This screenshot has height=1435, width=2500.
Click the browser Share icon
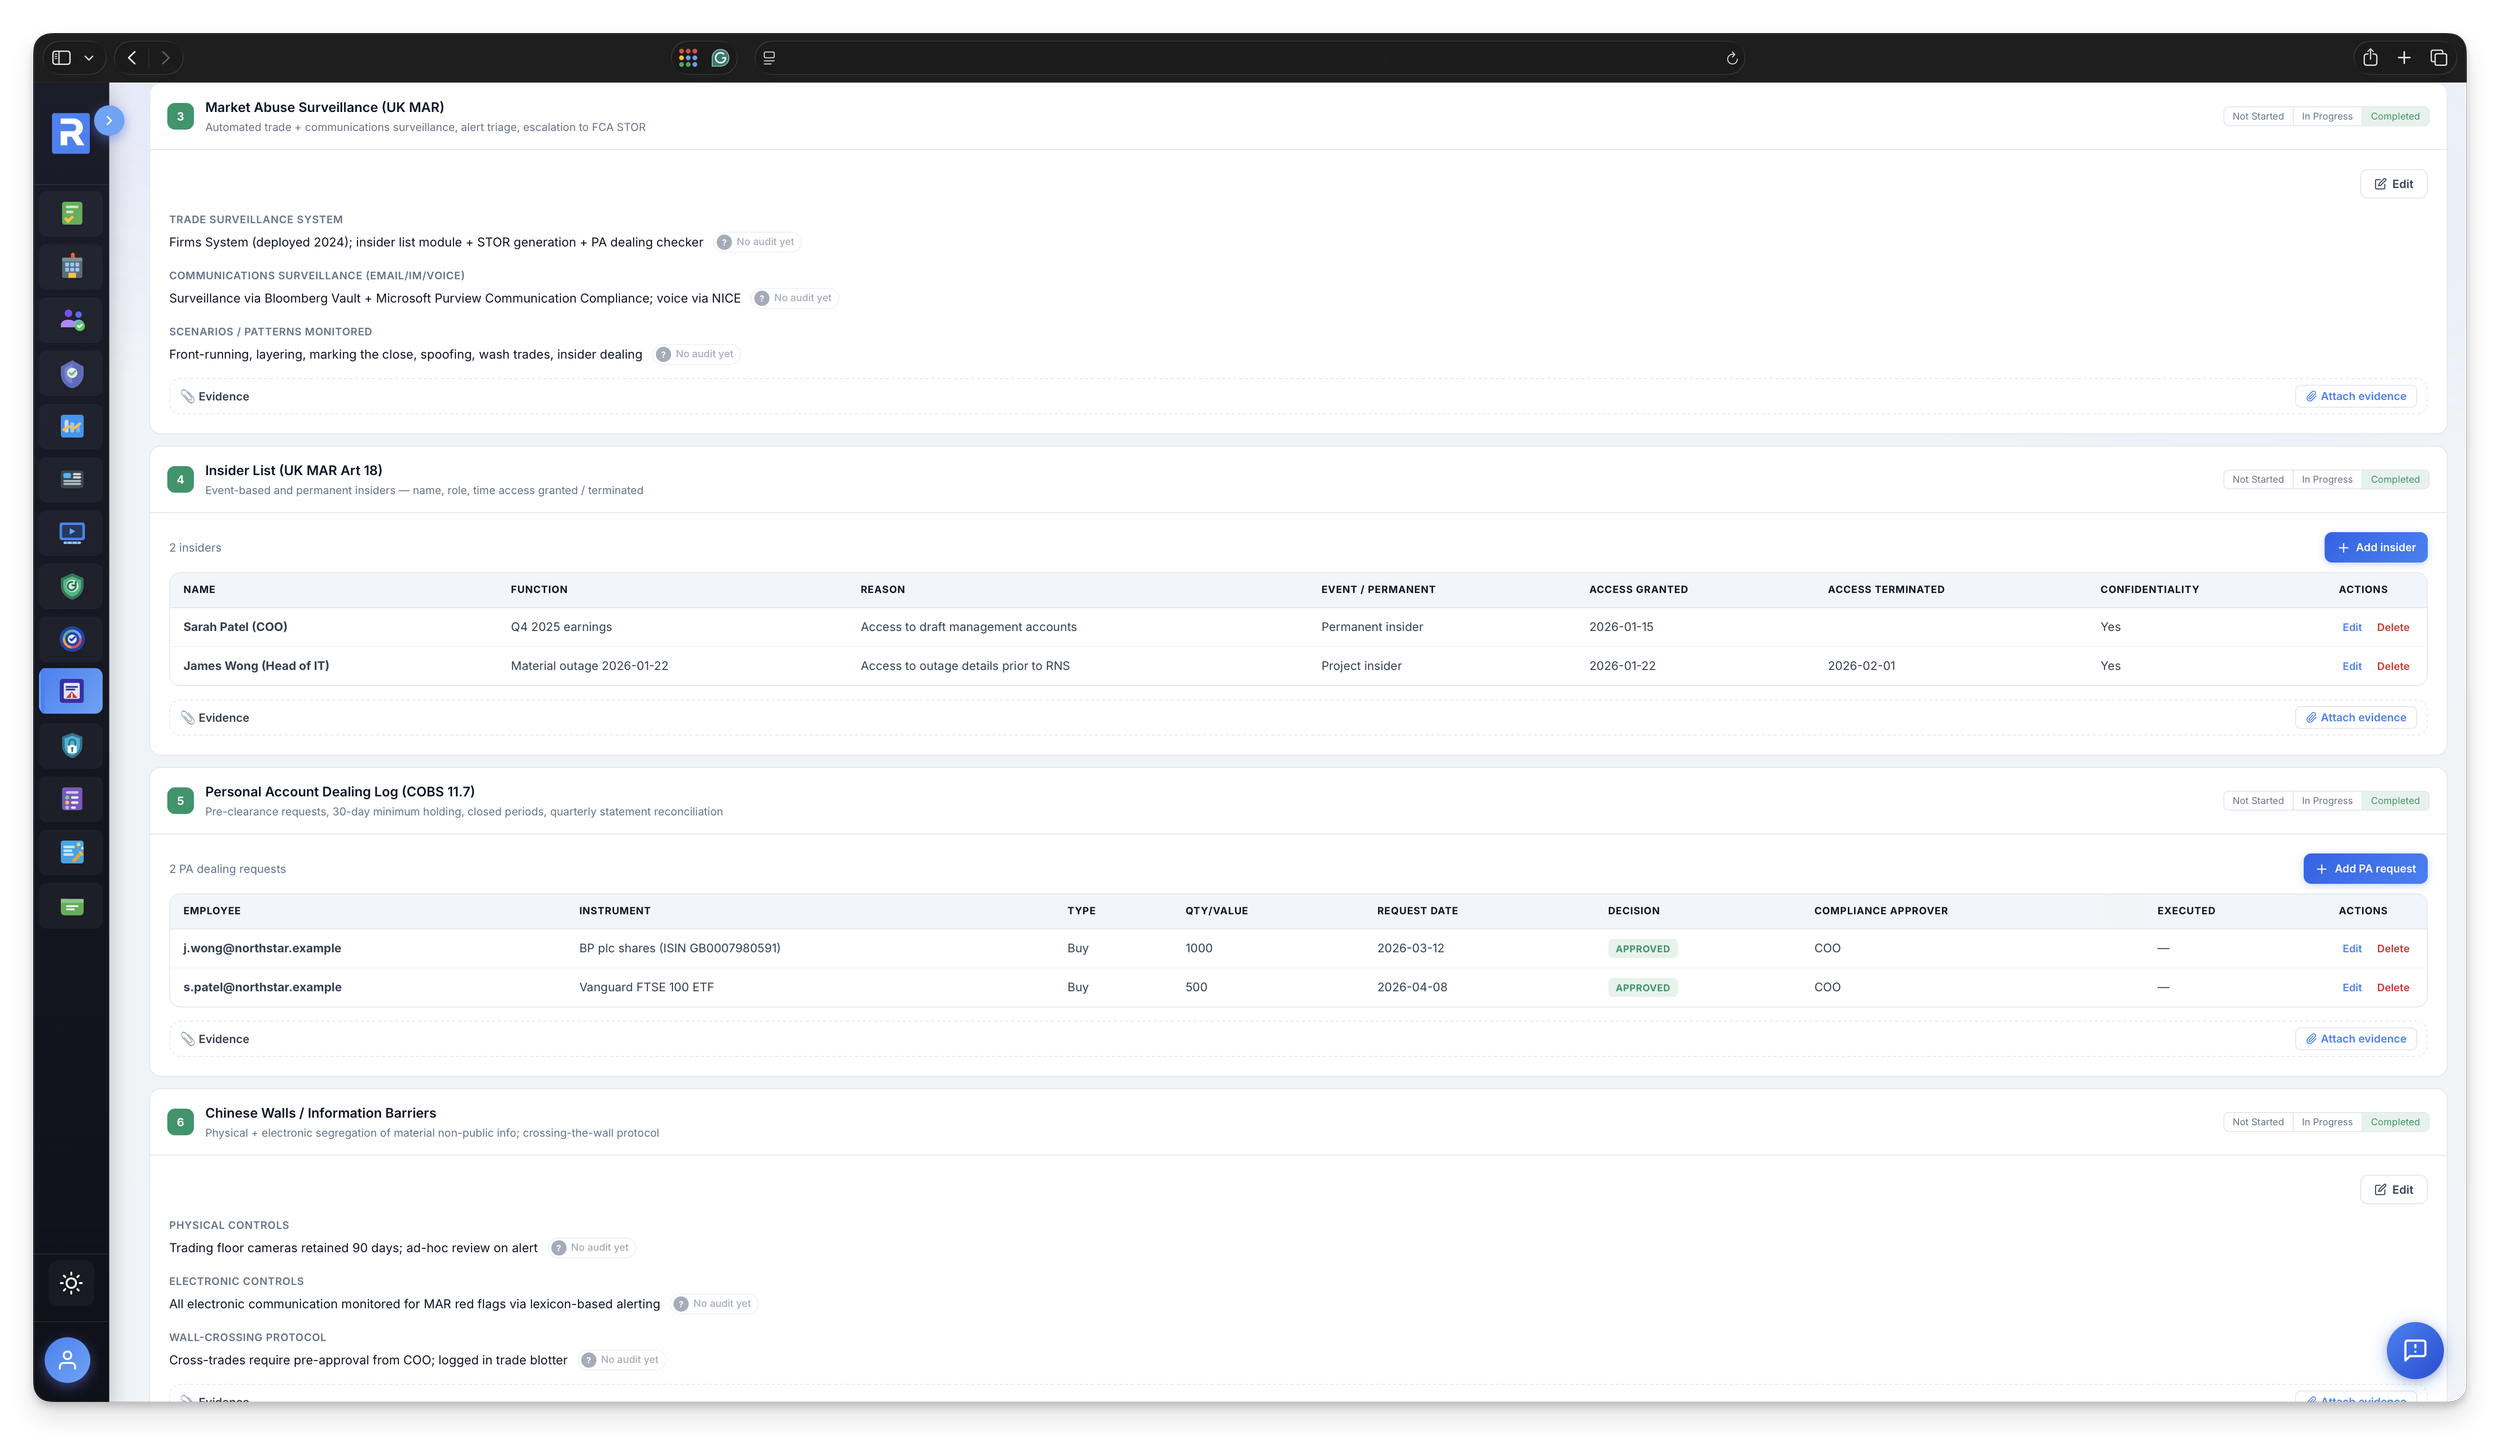(x=2370, y=58)
